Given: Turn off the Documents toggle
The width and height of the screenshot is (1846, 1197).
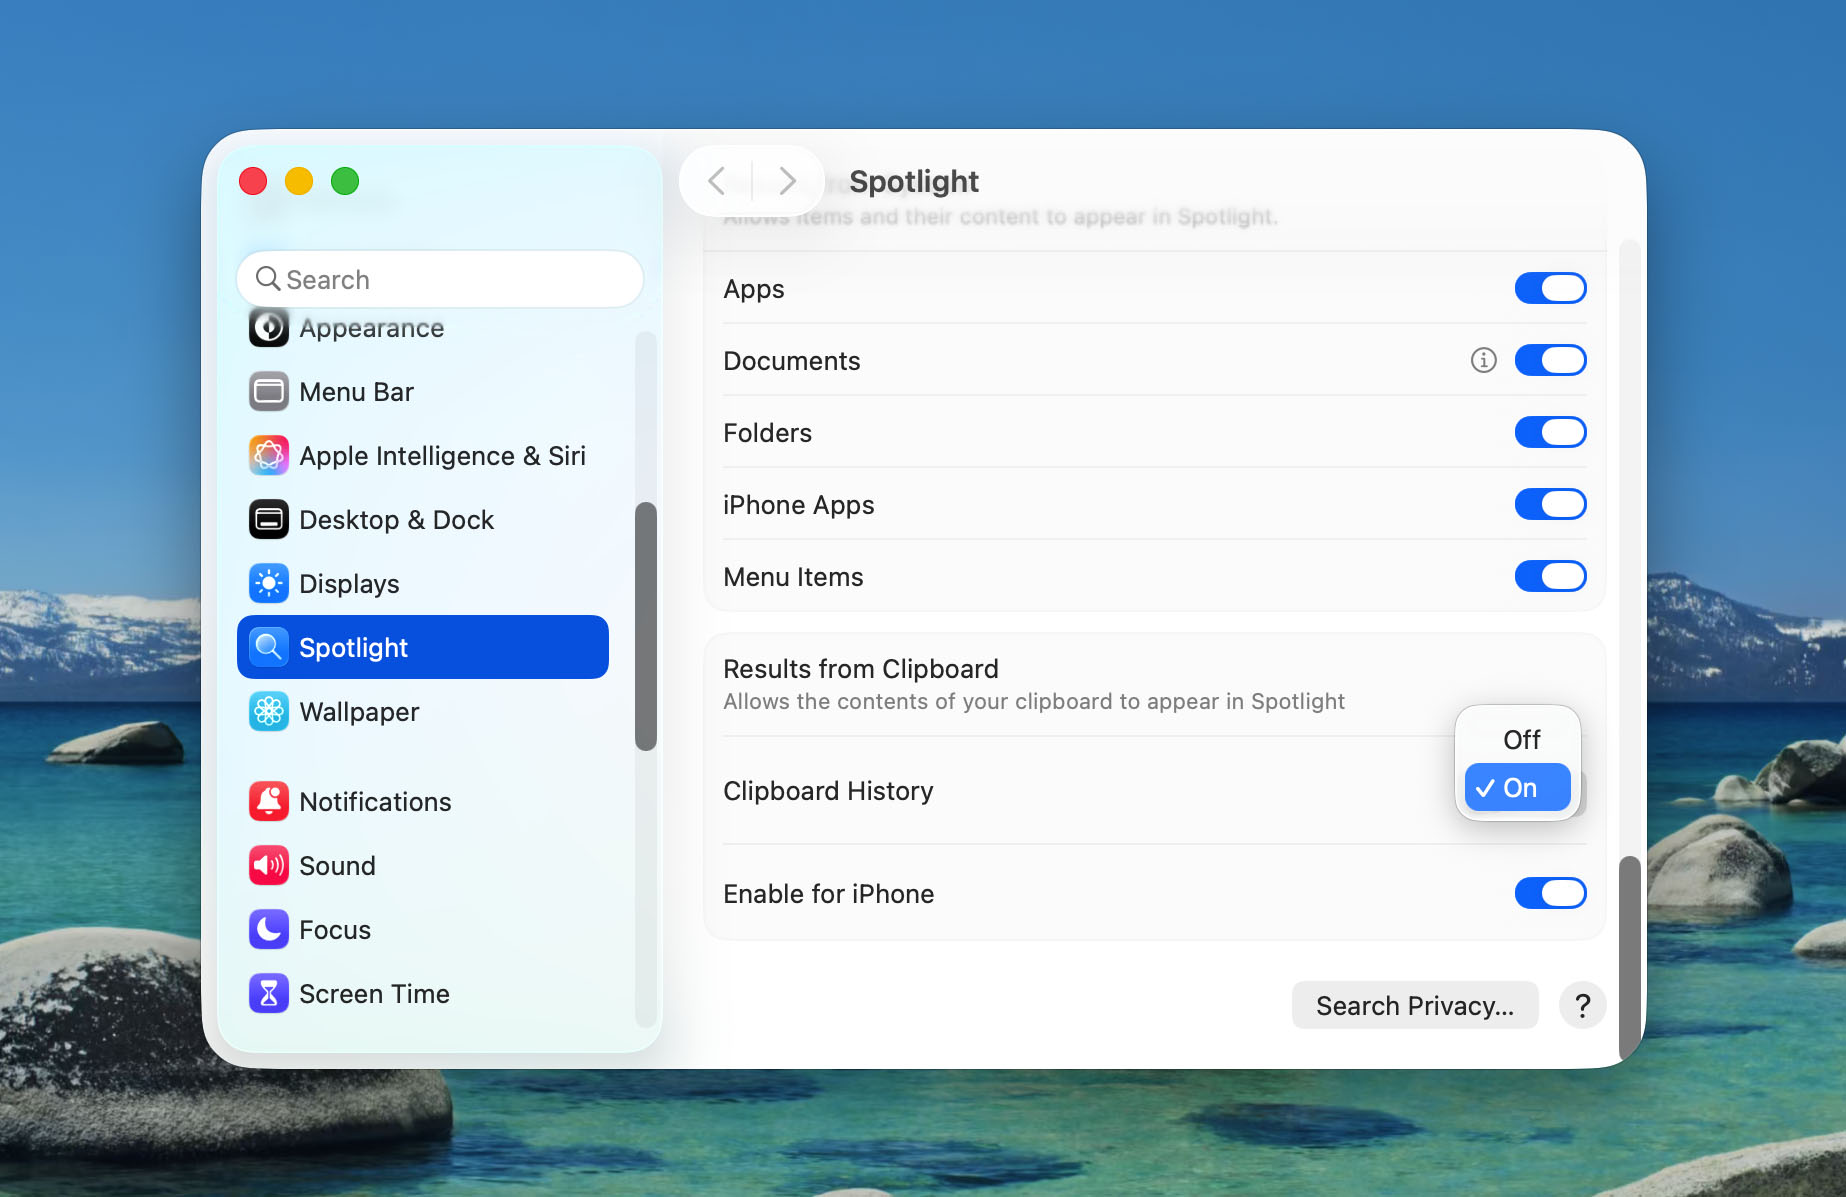Looking at the screenshot, I should click(x=1550, y=360).
